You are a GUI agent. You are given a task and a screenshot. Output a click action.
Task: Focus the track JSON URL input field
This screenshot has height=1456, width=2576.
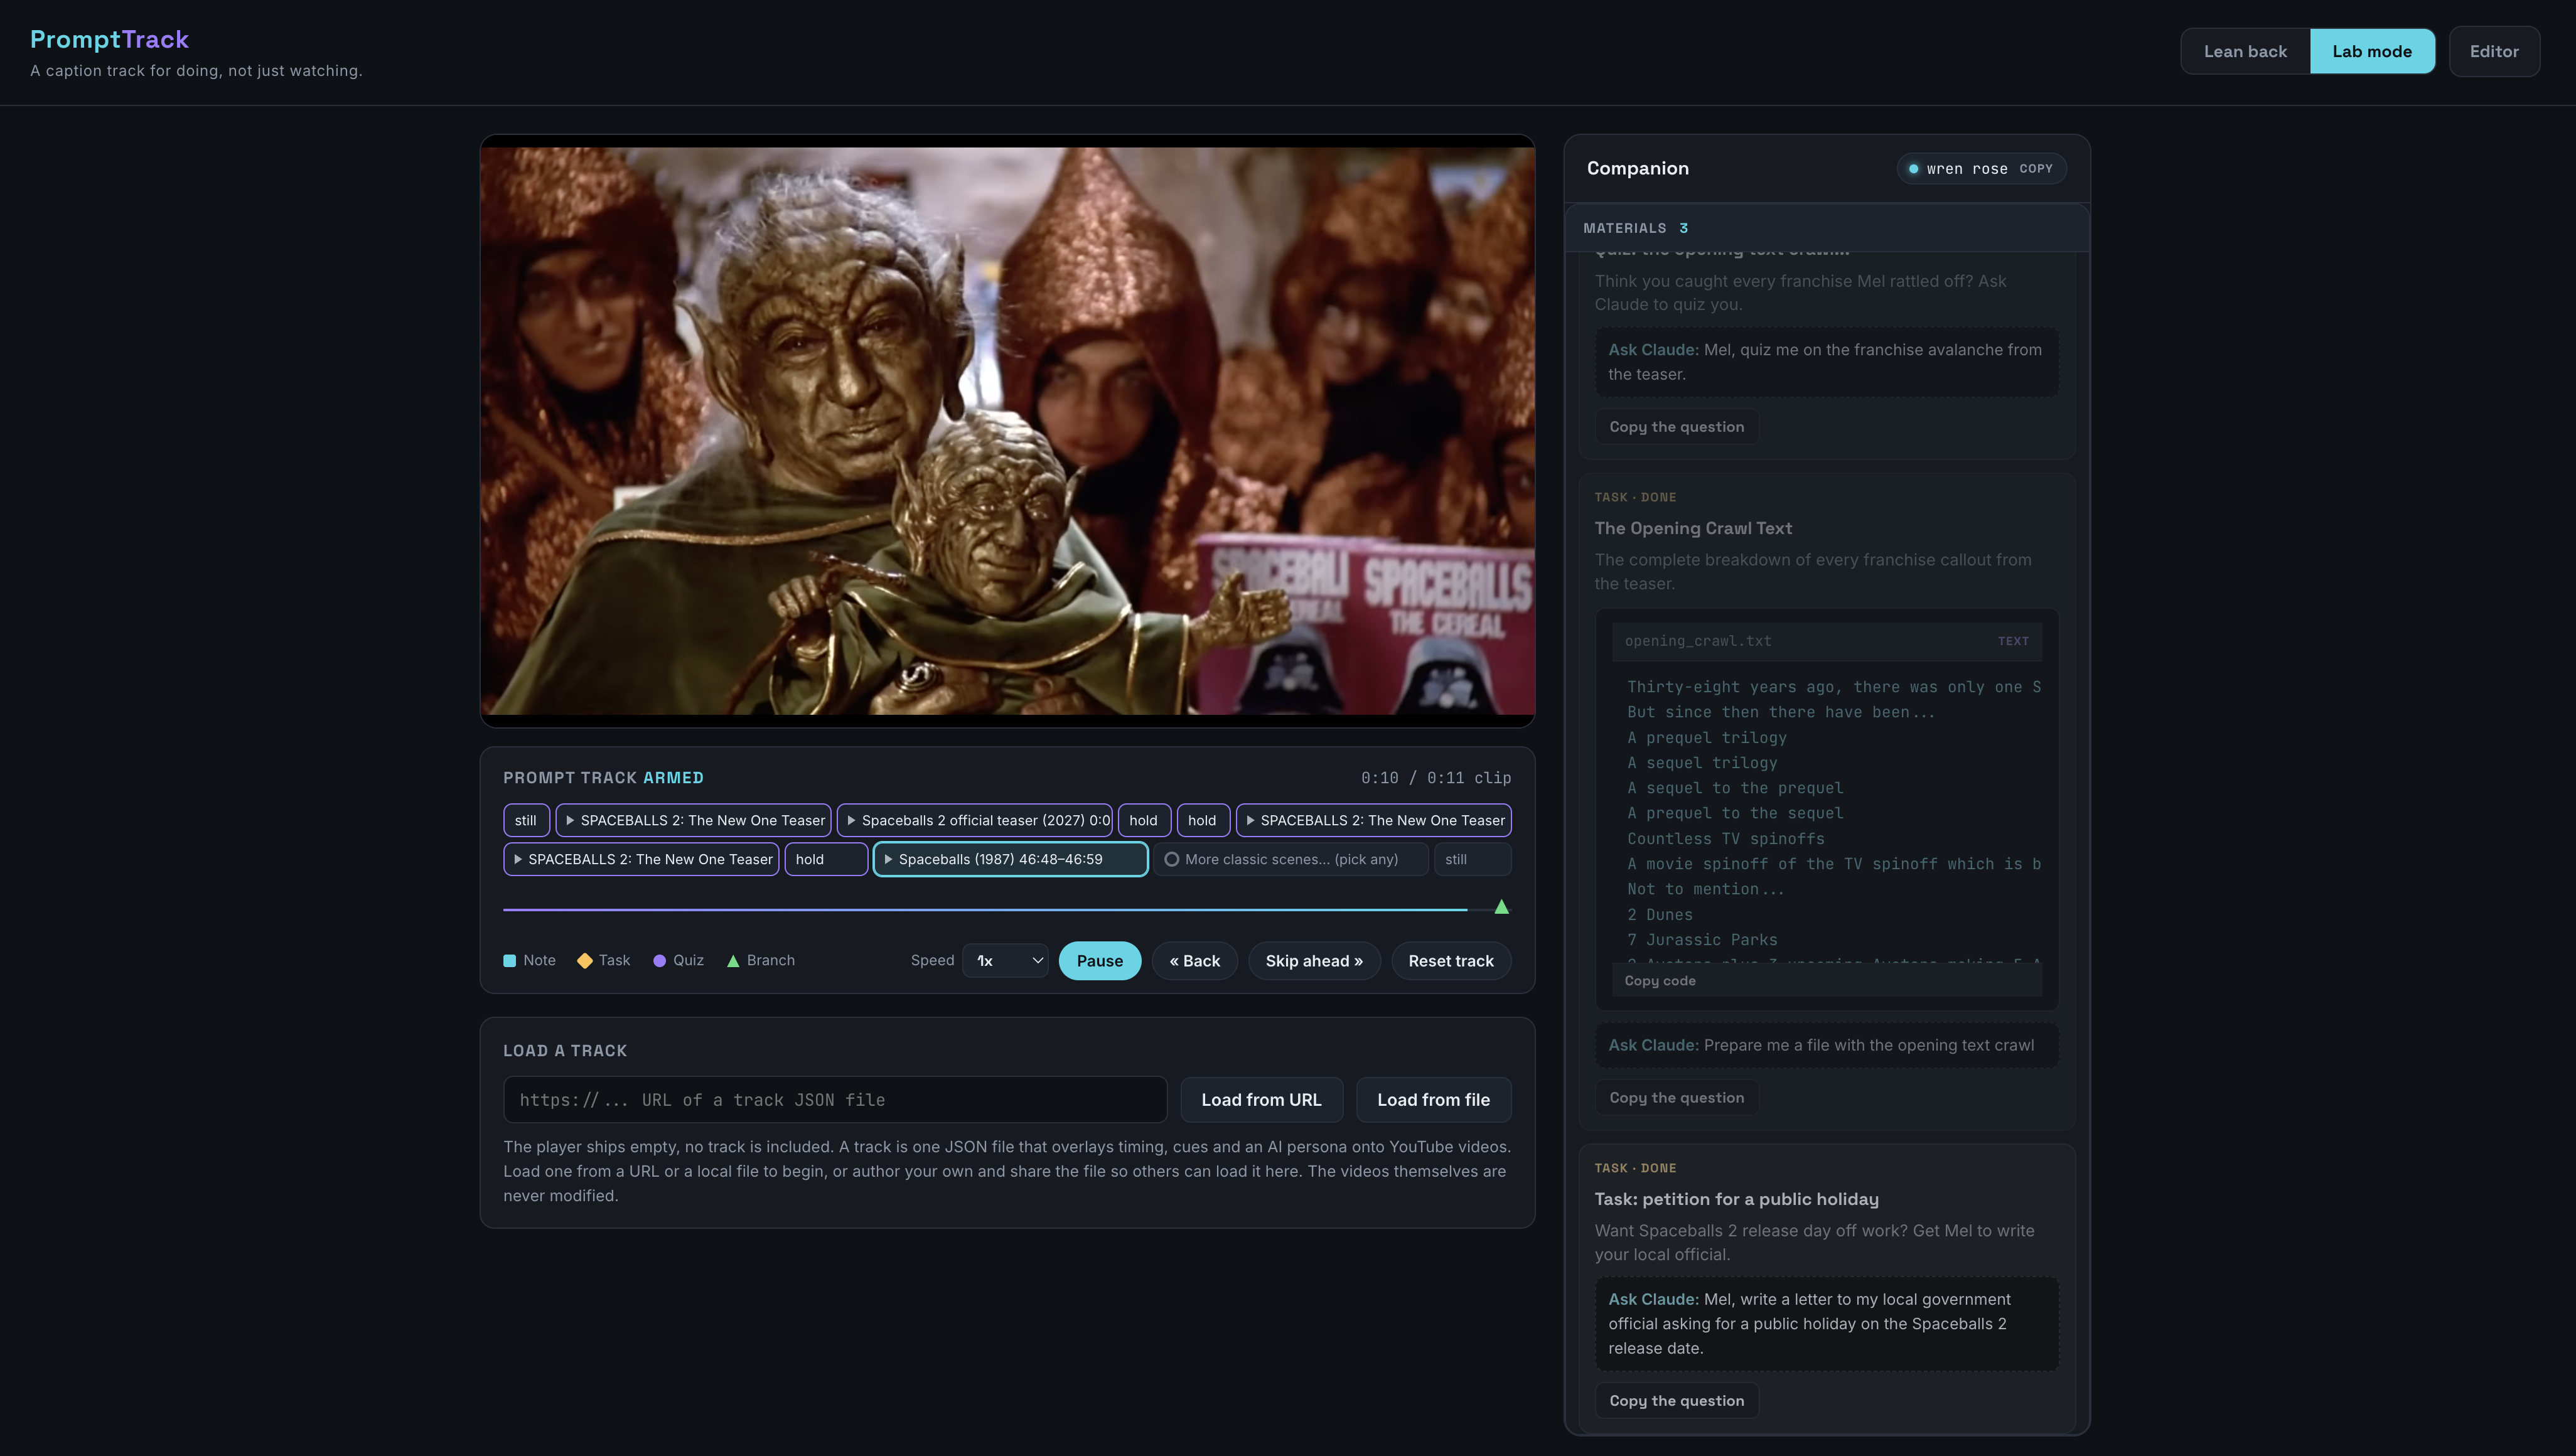(835, 1099)
